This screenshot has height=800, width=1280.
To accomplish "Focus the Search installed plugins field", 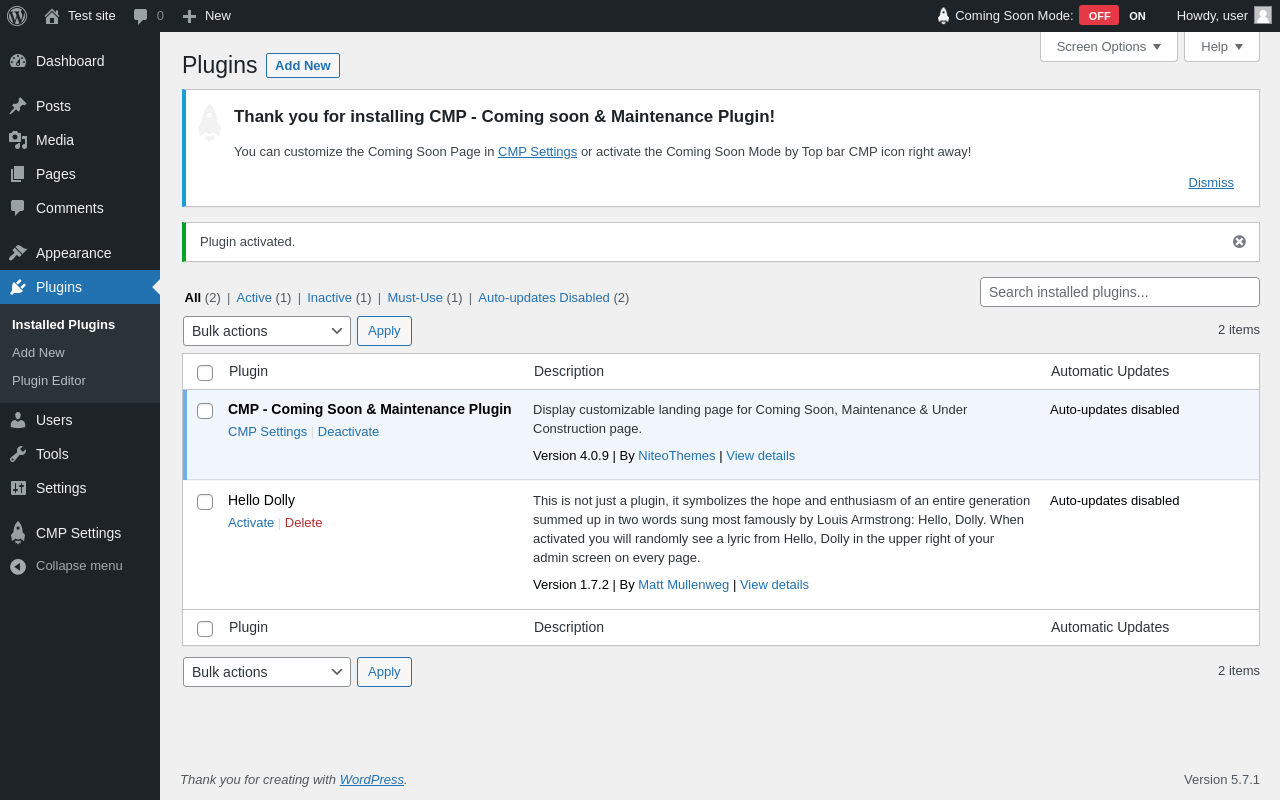I will 1119,292.
